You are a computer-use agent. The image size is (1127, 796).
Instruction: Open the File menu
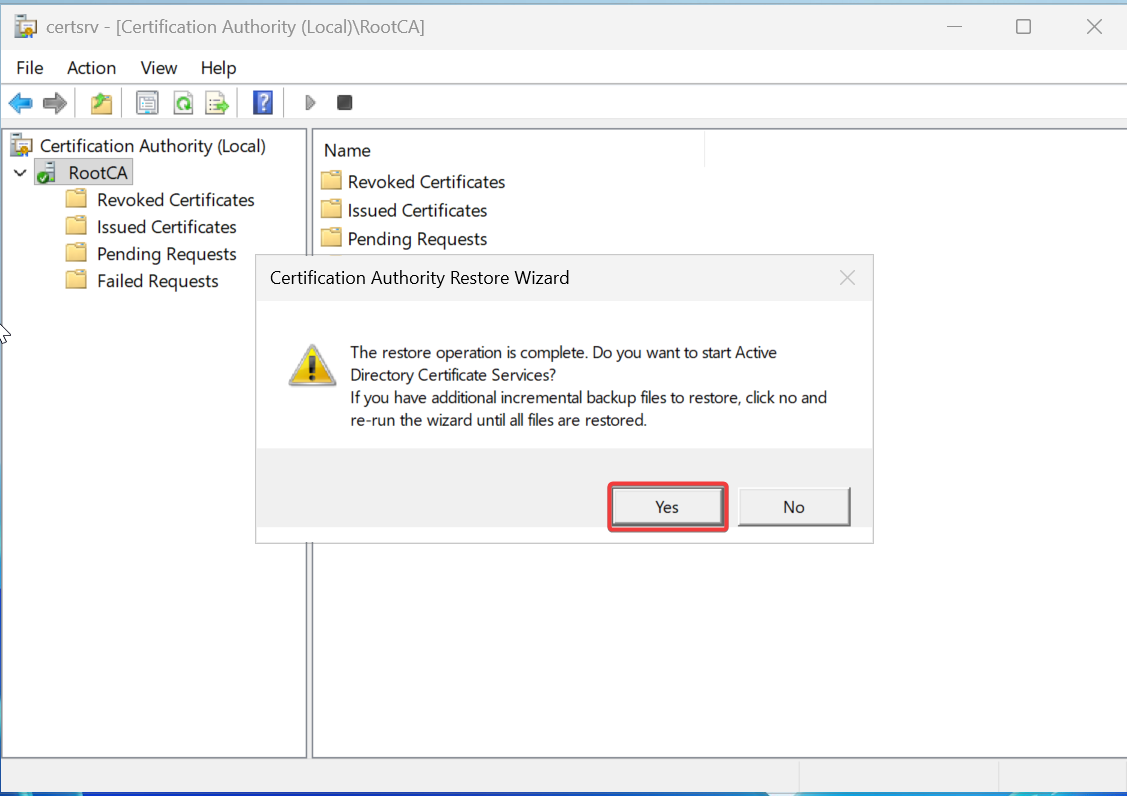(x=30, y=68)
